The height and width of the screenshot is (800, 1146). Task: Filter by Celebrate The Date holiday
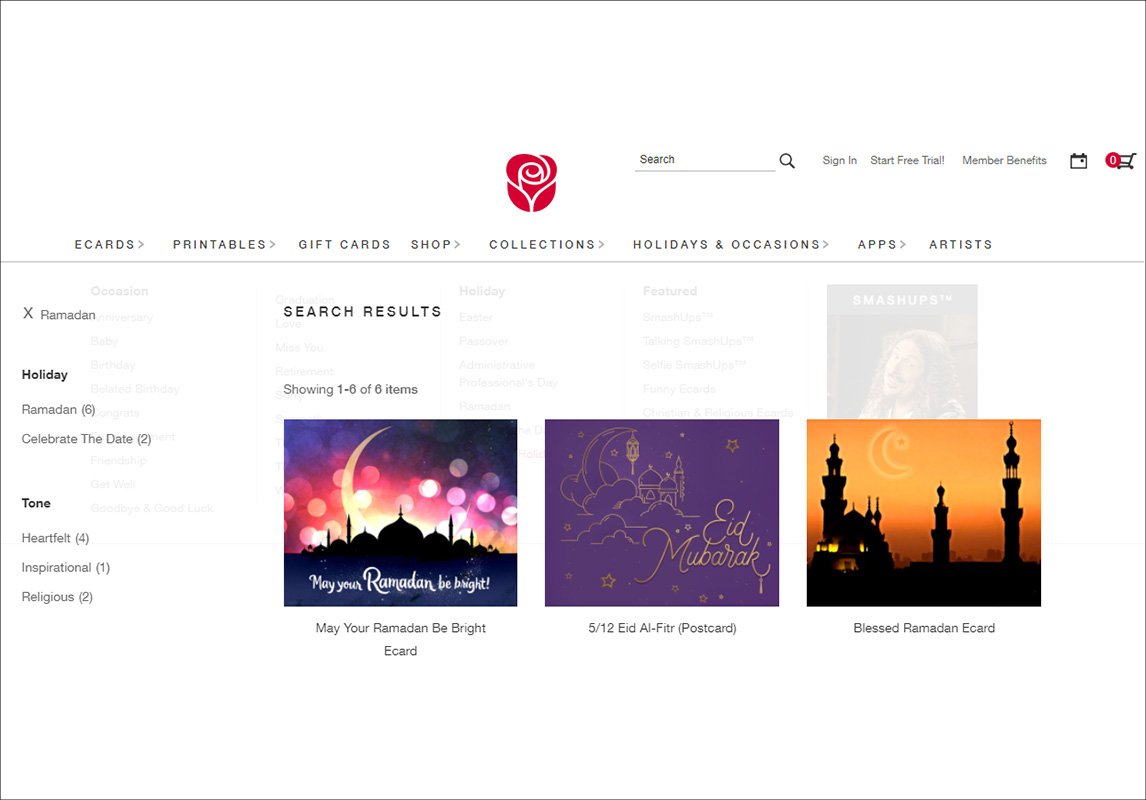86,439
